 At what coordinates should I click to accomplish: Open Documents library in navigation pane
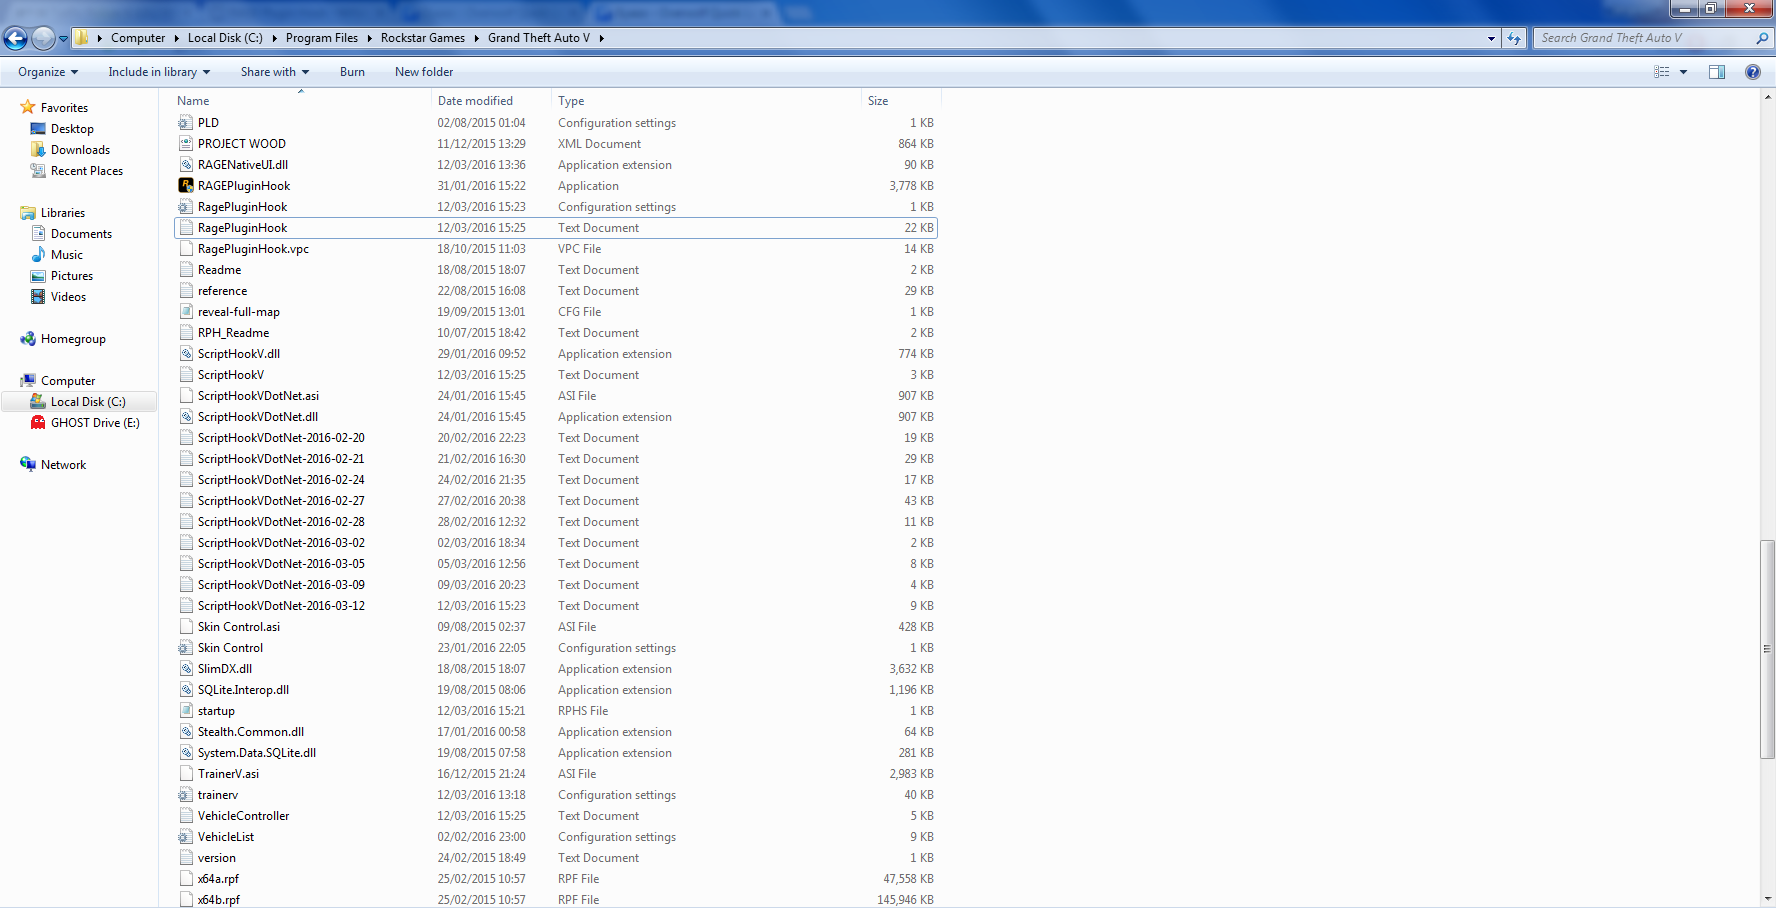coord(81,234)
